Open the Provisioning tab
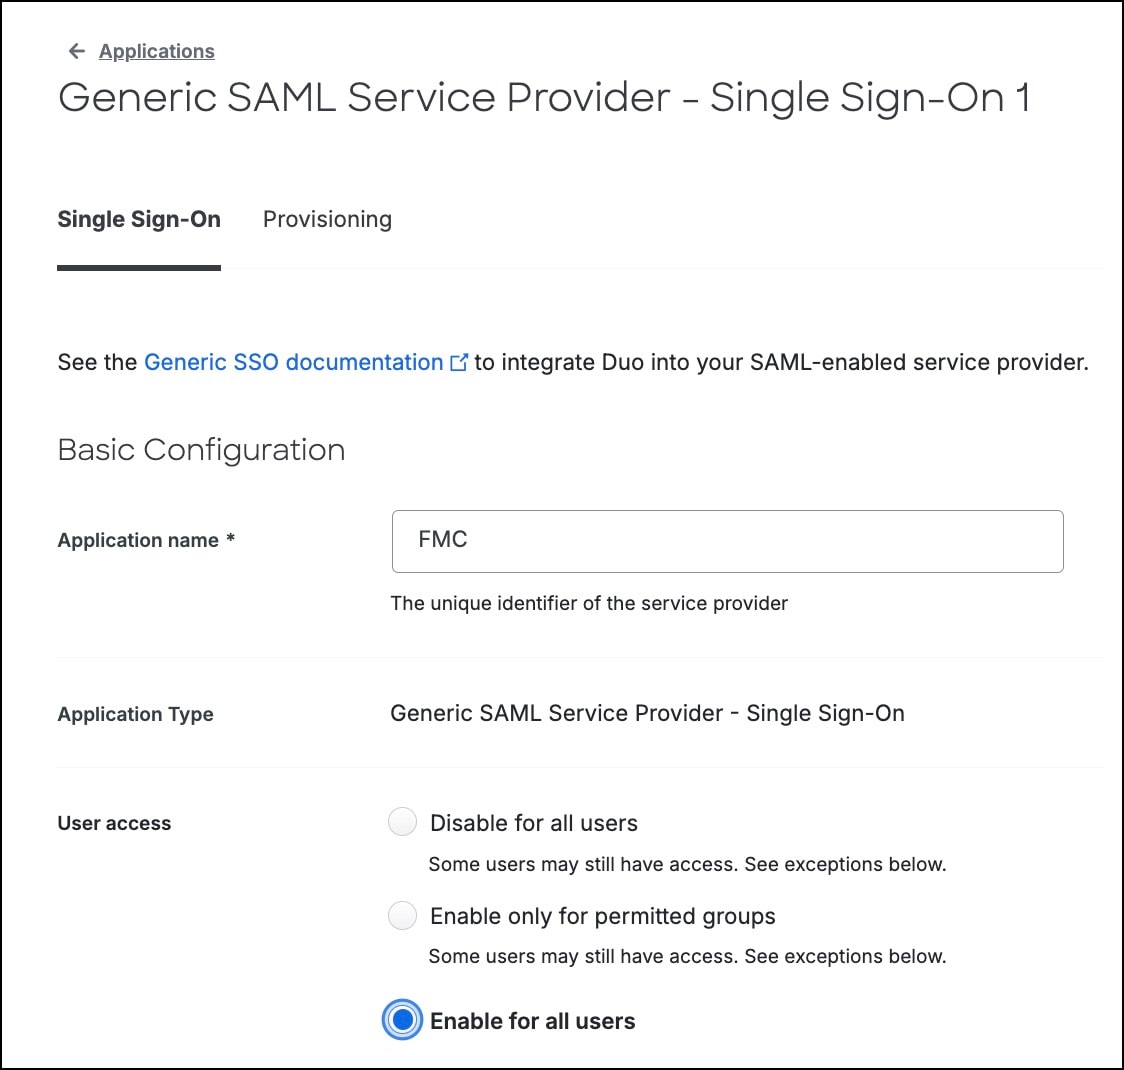Viewport: 1124px width, 1070px height. 327,220
